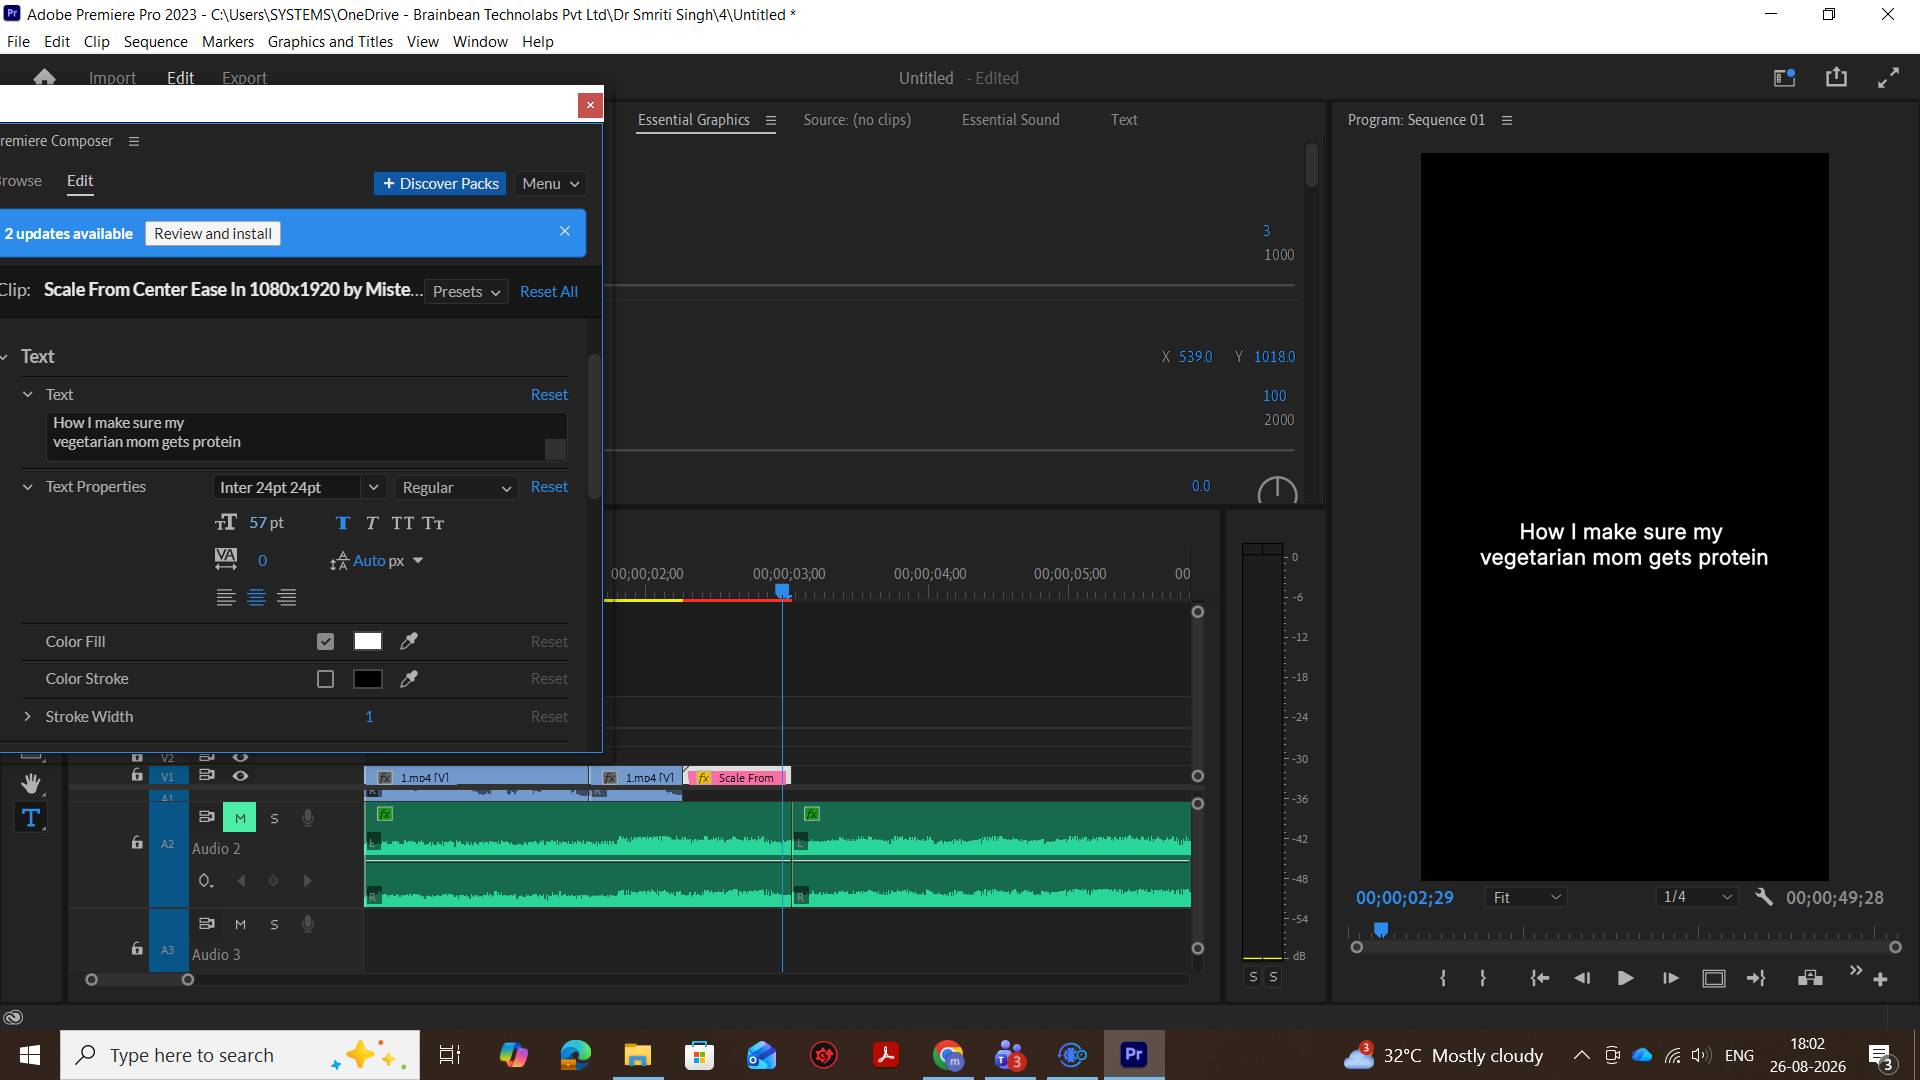The image size is (1920, 1080).
Task: Apply All Caps text style
Action: pyautogui.click(x=403, y=523)
